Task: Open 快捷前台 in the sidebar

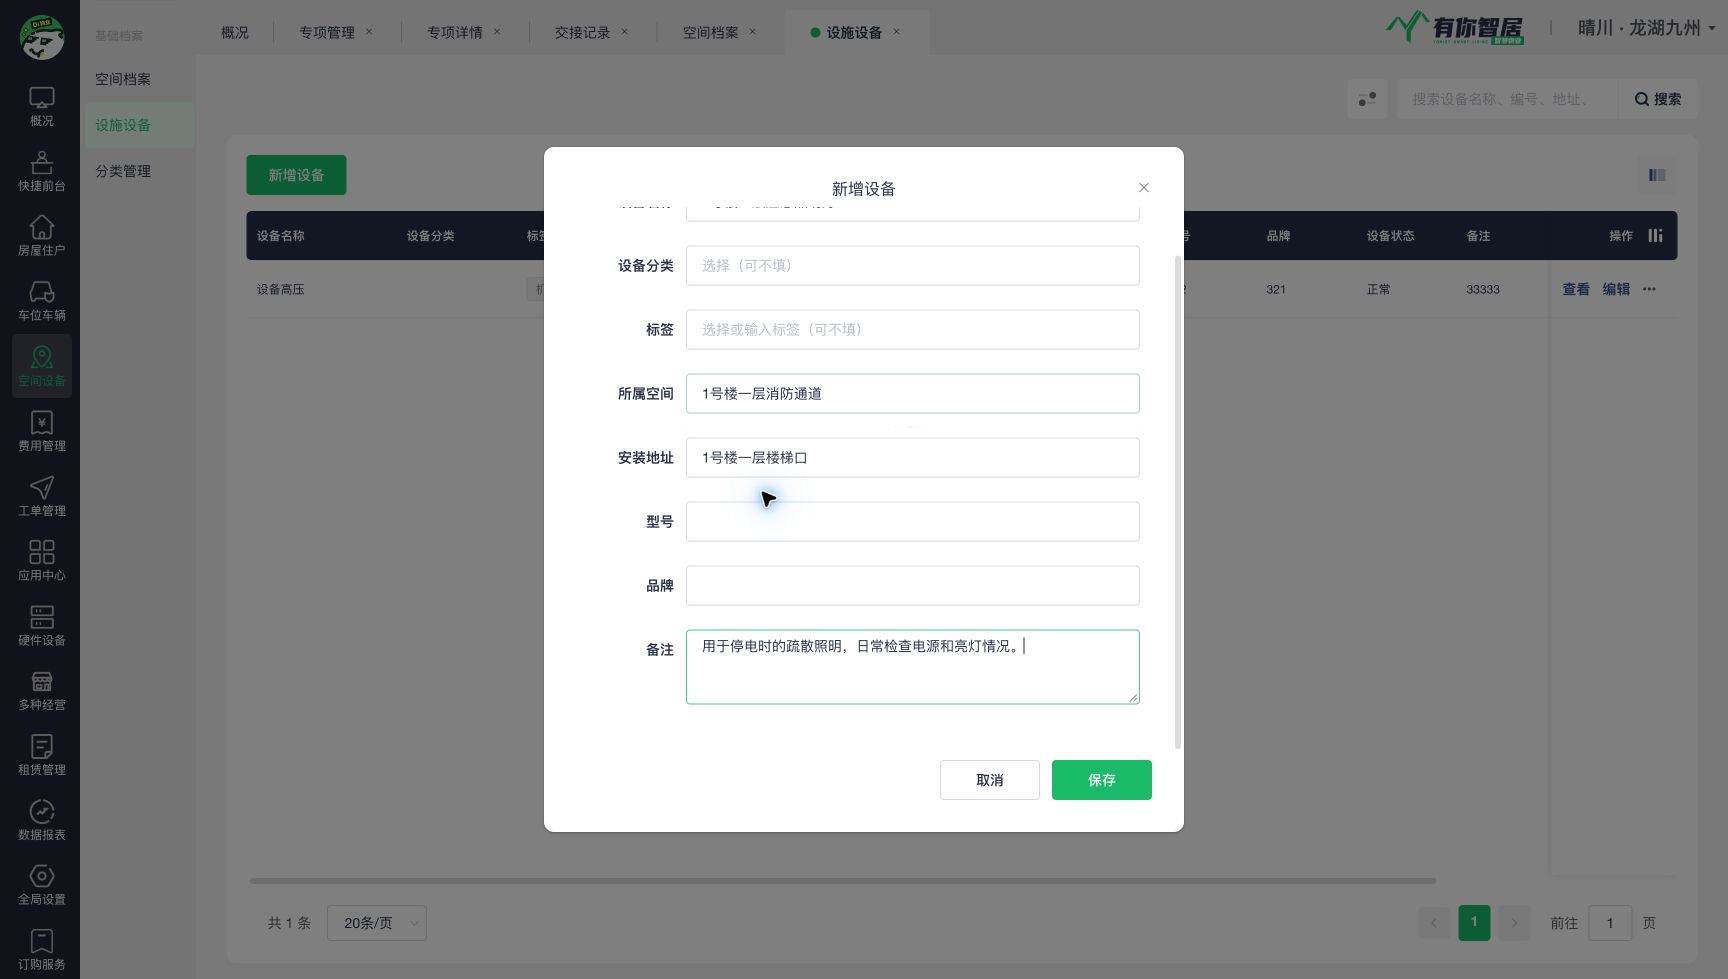Action: pyautogui.click(x=41, y=171)
